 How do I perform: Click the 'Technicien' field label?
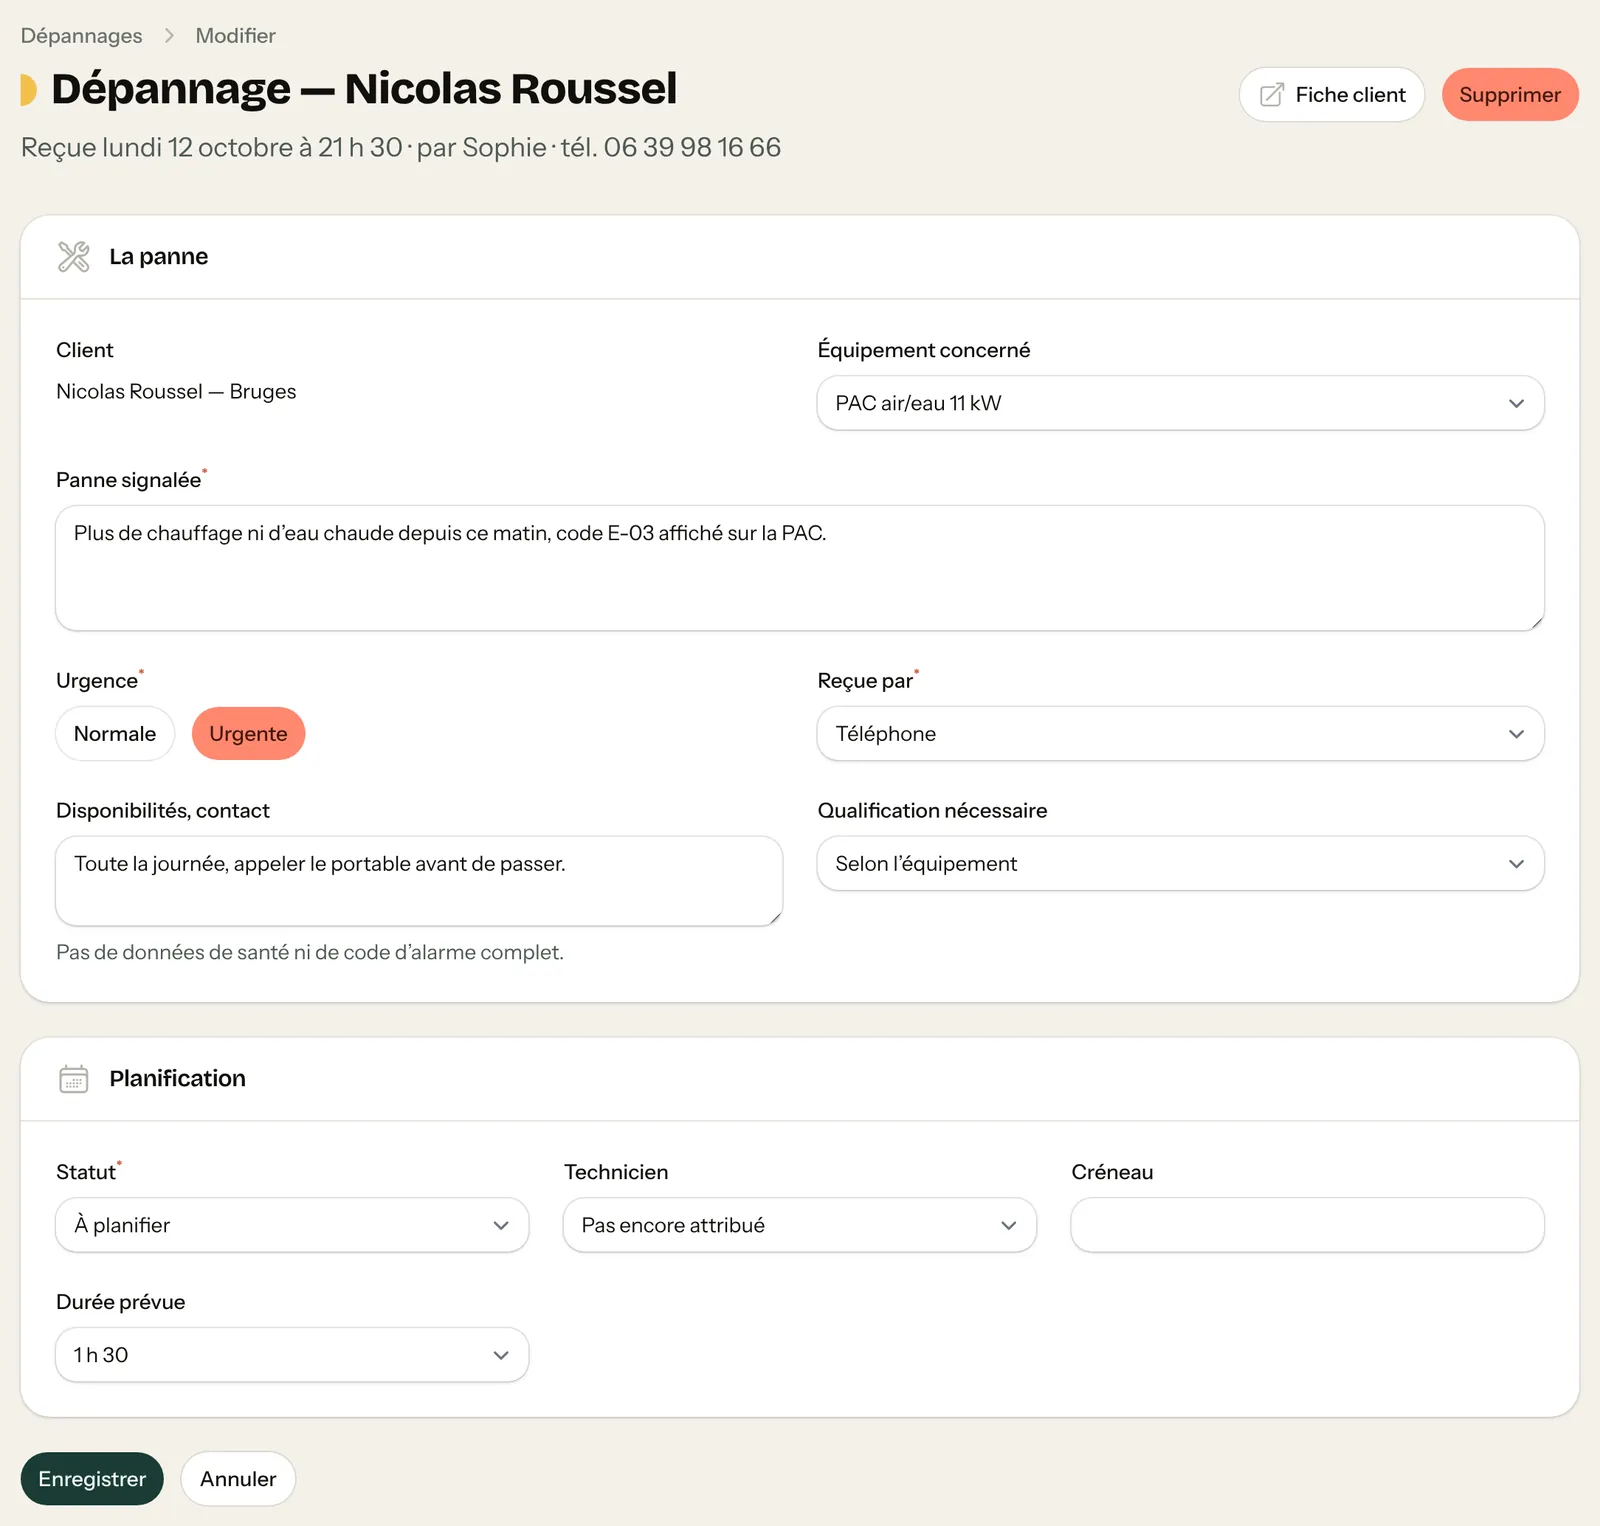click(616, 1172)
